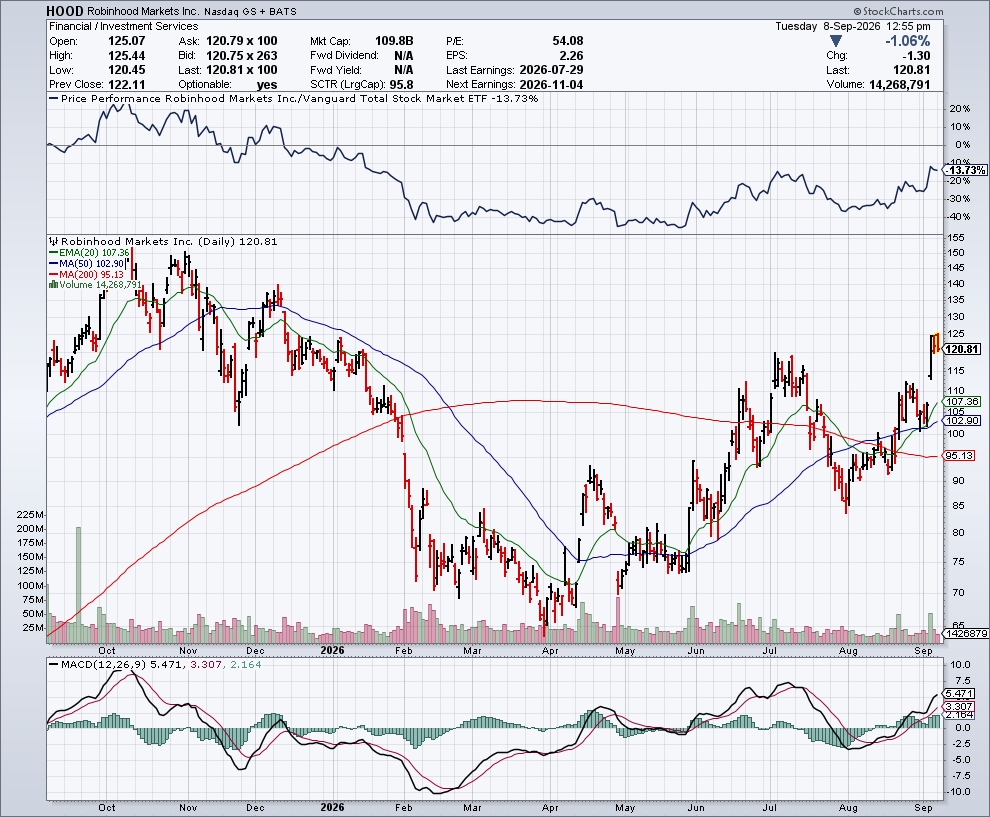Click the 120.81 last price tag on axis
The image size is (990, 817).
(962, 349)
